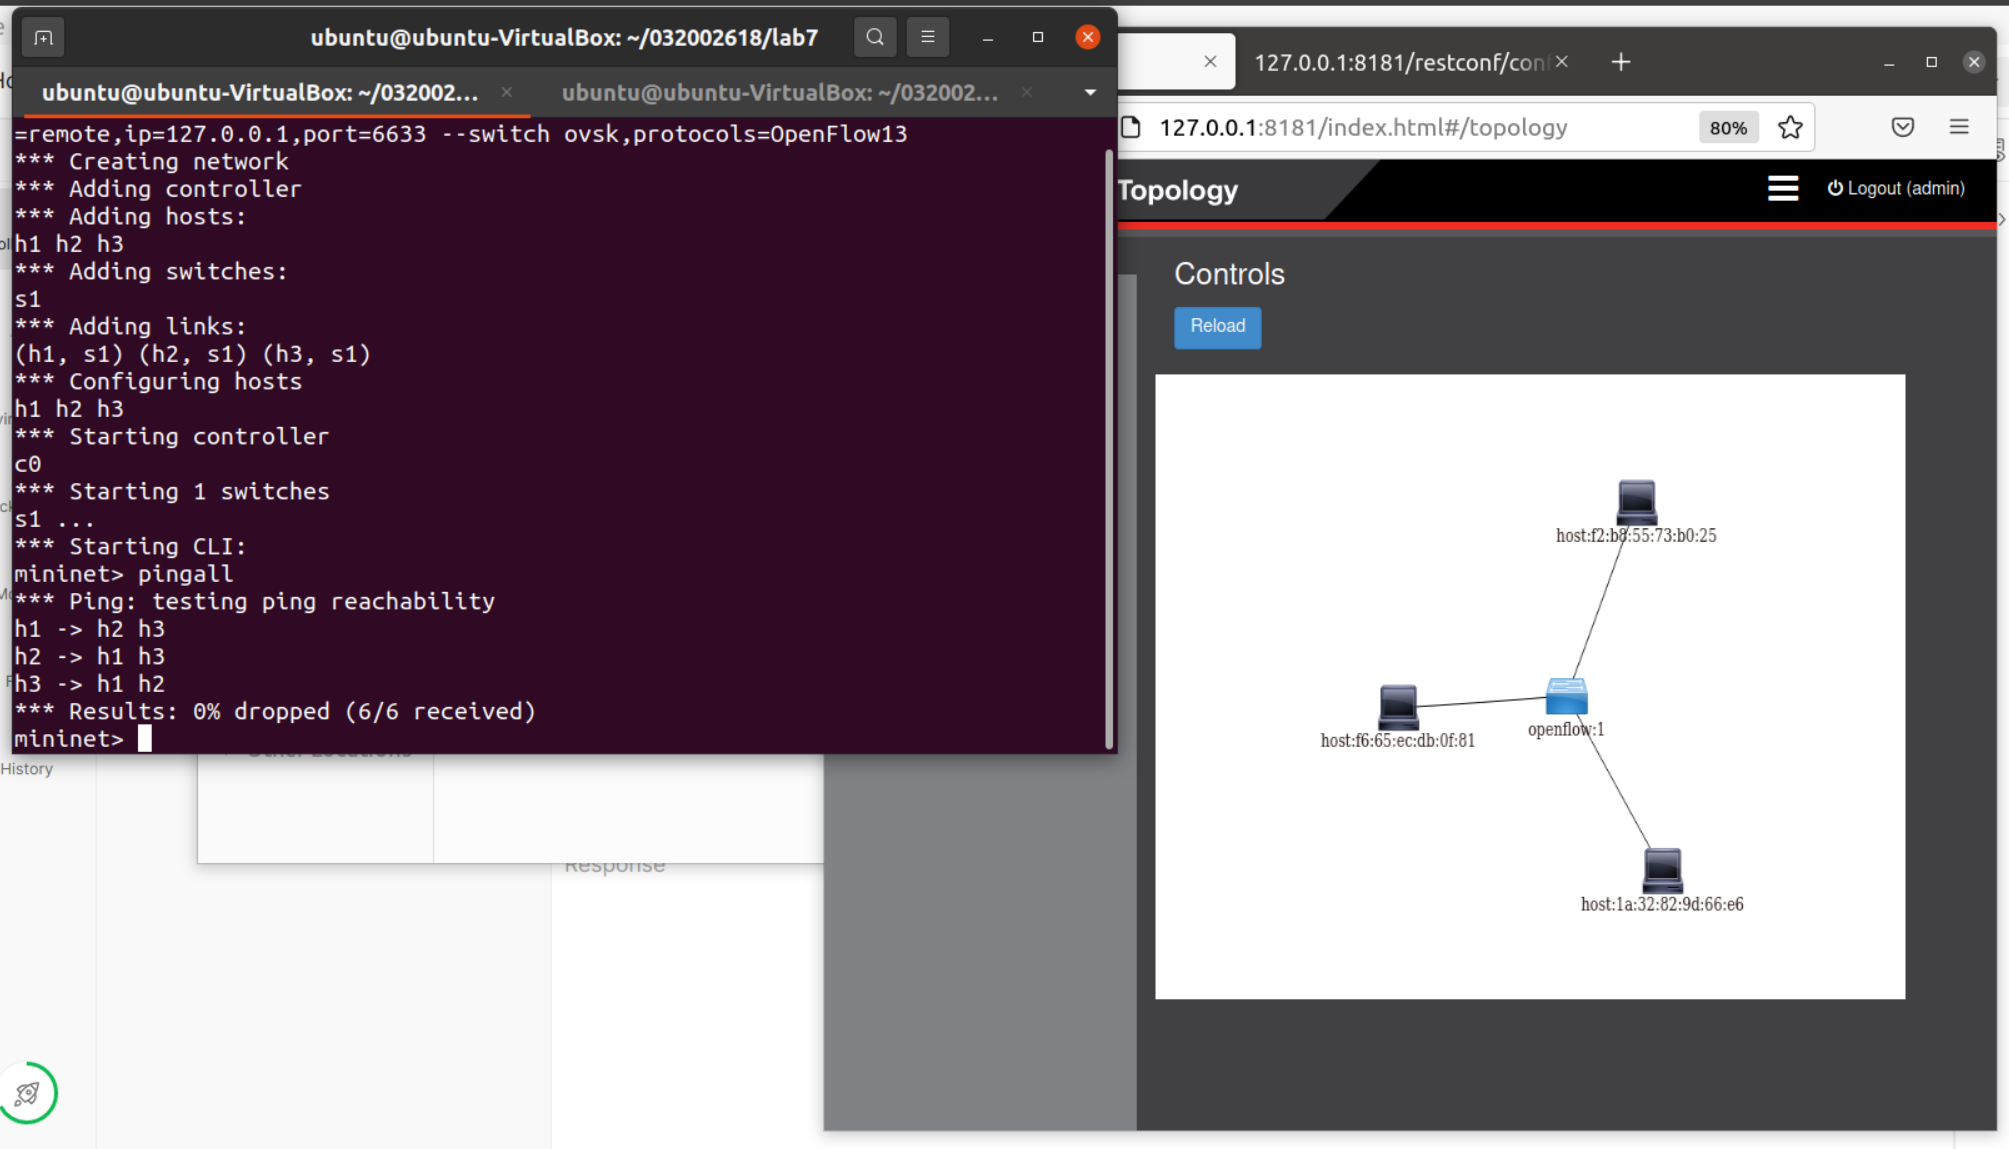Bookmark page with the star icon
This screenshot has width=2009, height=1149.
pyautogui.click(x=1790, y=127)
